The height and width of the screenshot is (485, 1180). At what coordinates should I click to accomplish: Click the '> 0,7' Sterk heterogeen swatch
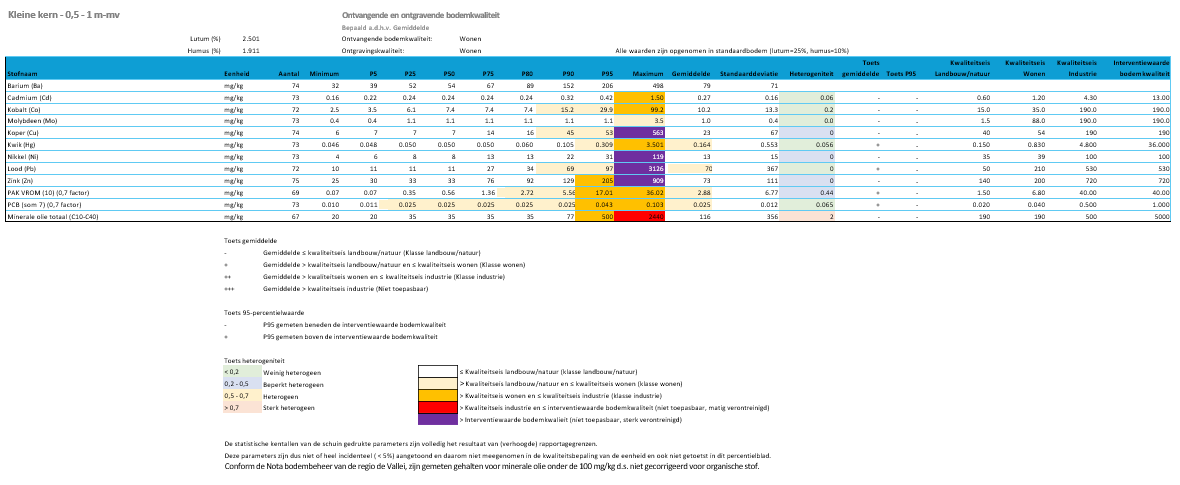pyautogui.click(x=241, y=408)
